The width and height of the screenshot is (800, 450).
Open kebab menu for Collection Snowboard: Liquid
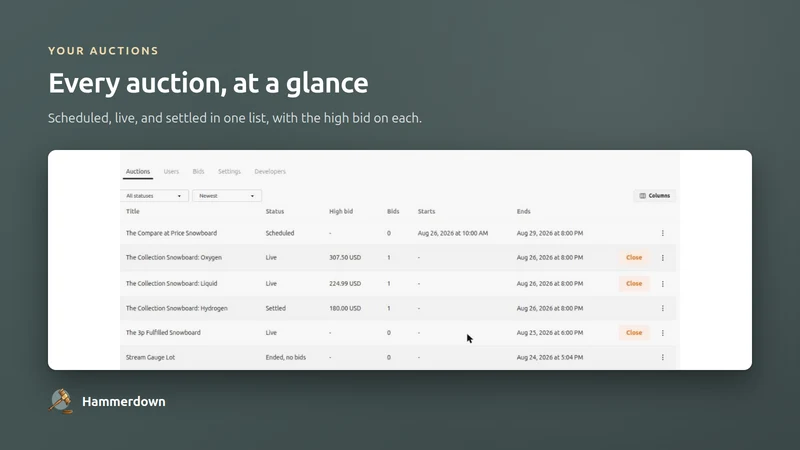point(663,284)
